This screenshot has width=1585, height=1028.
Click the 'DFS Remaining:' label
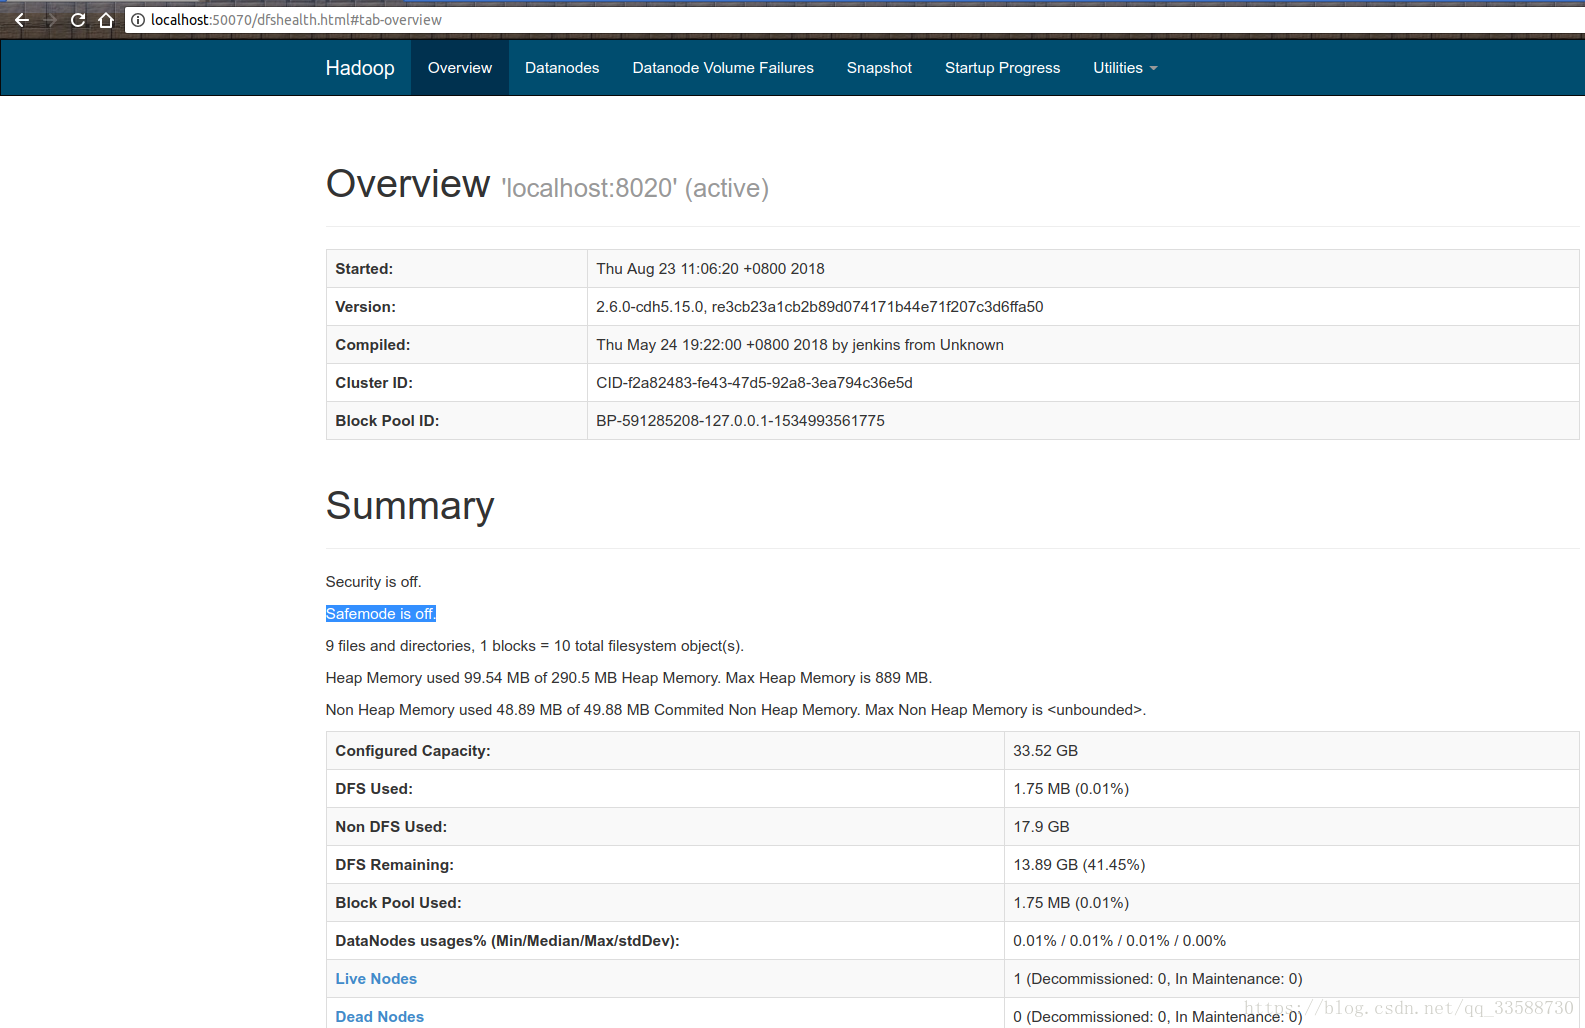pyautogui.click(x=395, y=865)
